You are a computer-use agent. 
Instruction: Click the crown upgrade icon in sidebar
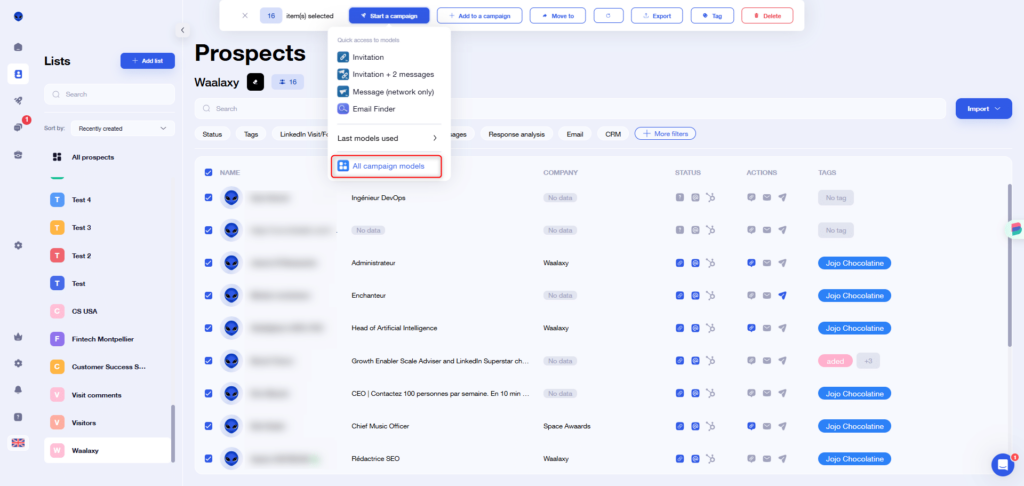coord(18,337)
